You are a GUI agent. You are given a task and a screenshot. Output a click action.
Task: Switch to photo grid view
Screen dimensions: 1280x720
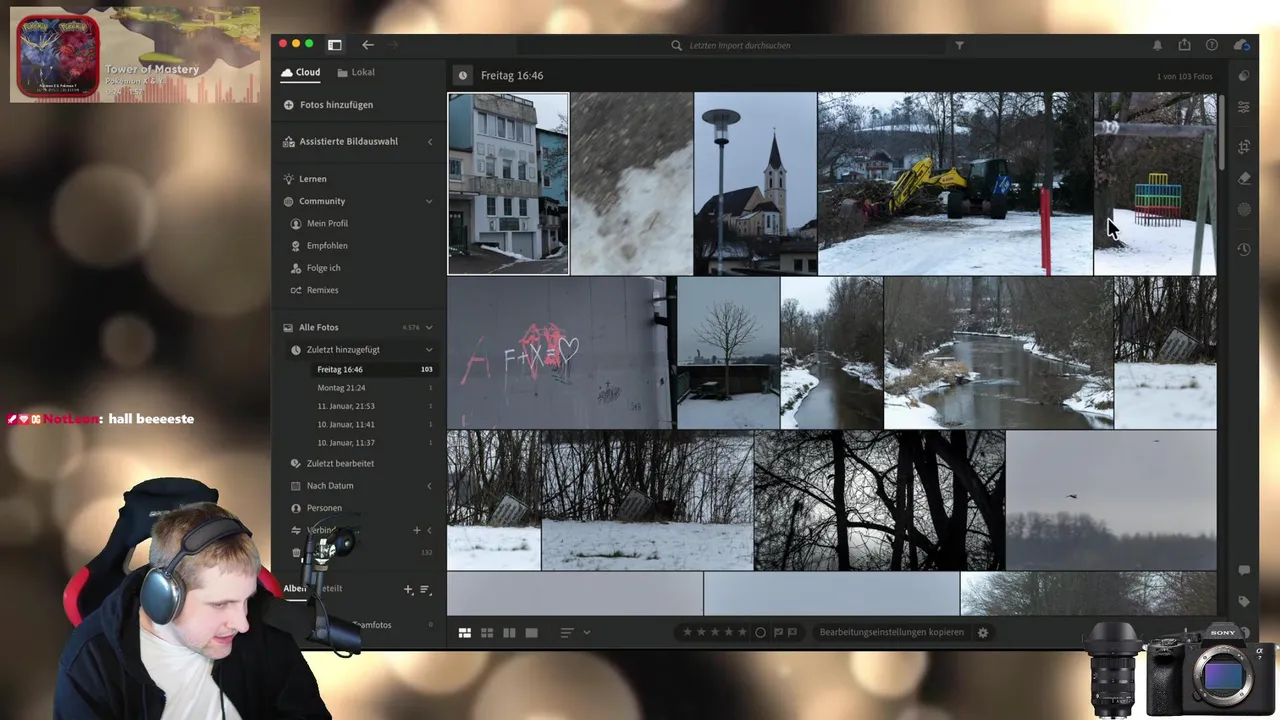(465, 633)
